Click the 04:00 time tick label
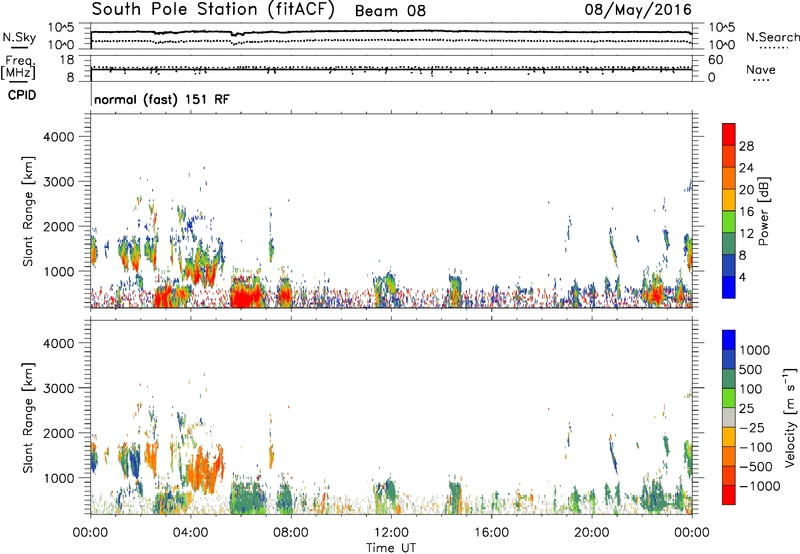 [190, 533]
